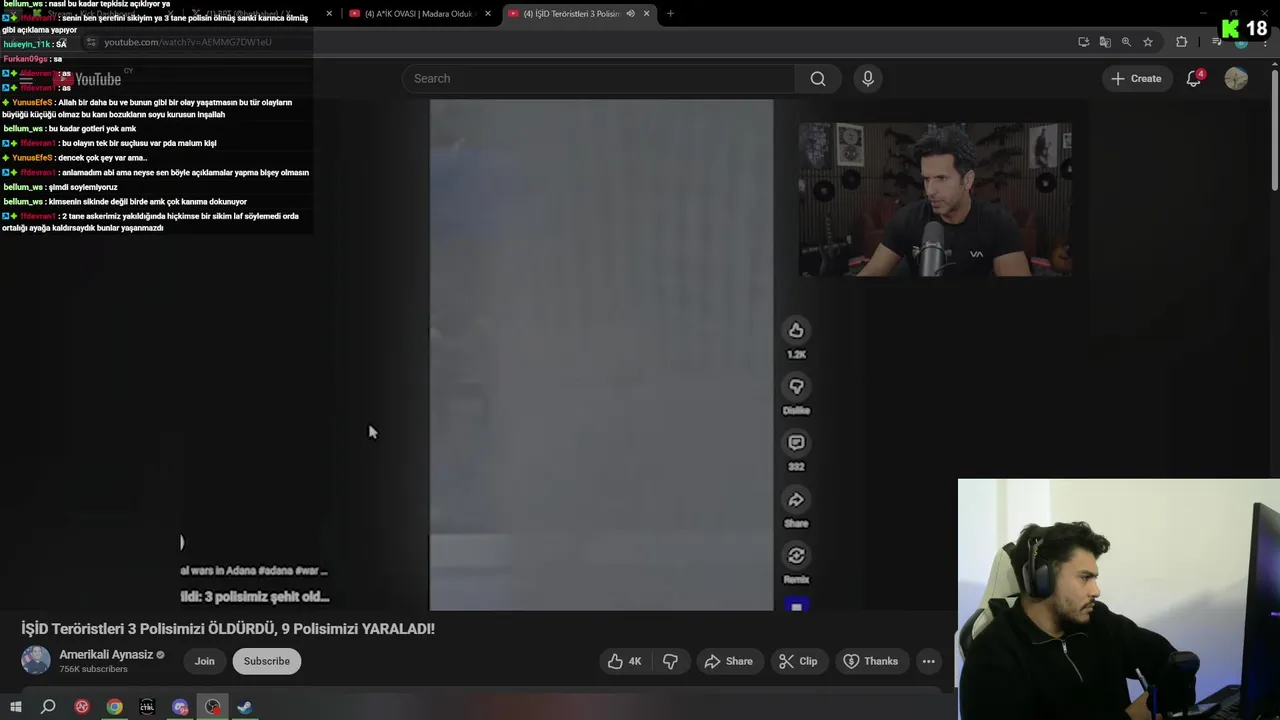Open the red circular app on taskbar

point(82,707)
